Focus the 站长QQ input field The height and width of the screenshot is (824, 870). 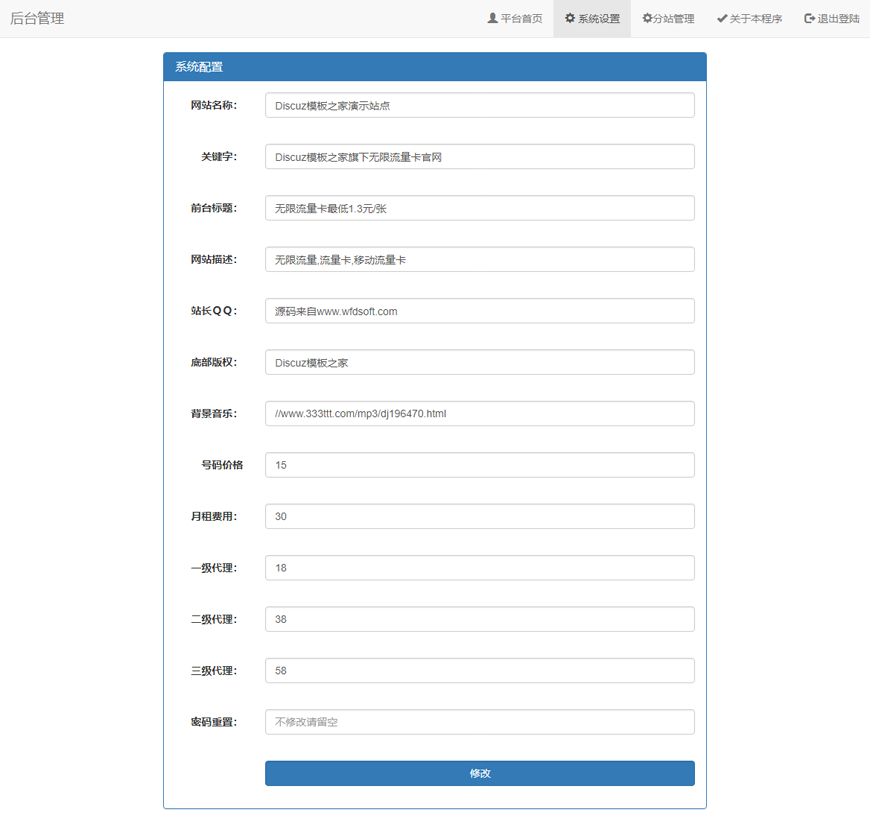coord(479,311)
